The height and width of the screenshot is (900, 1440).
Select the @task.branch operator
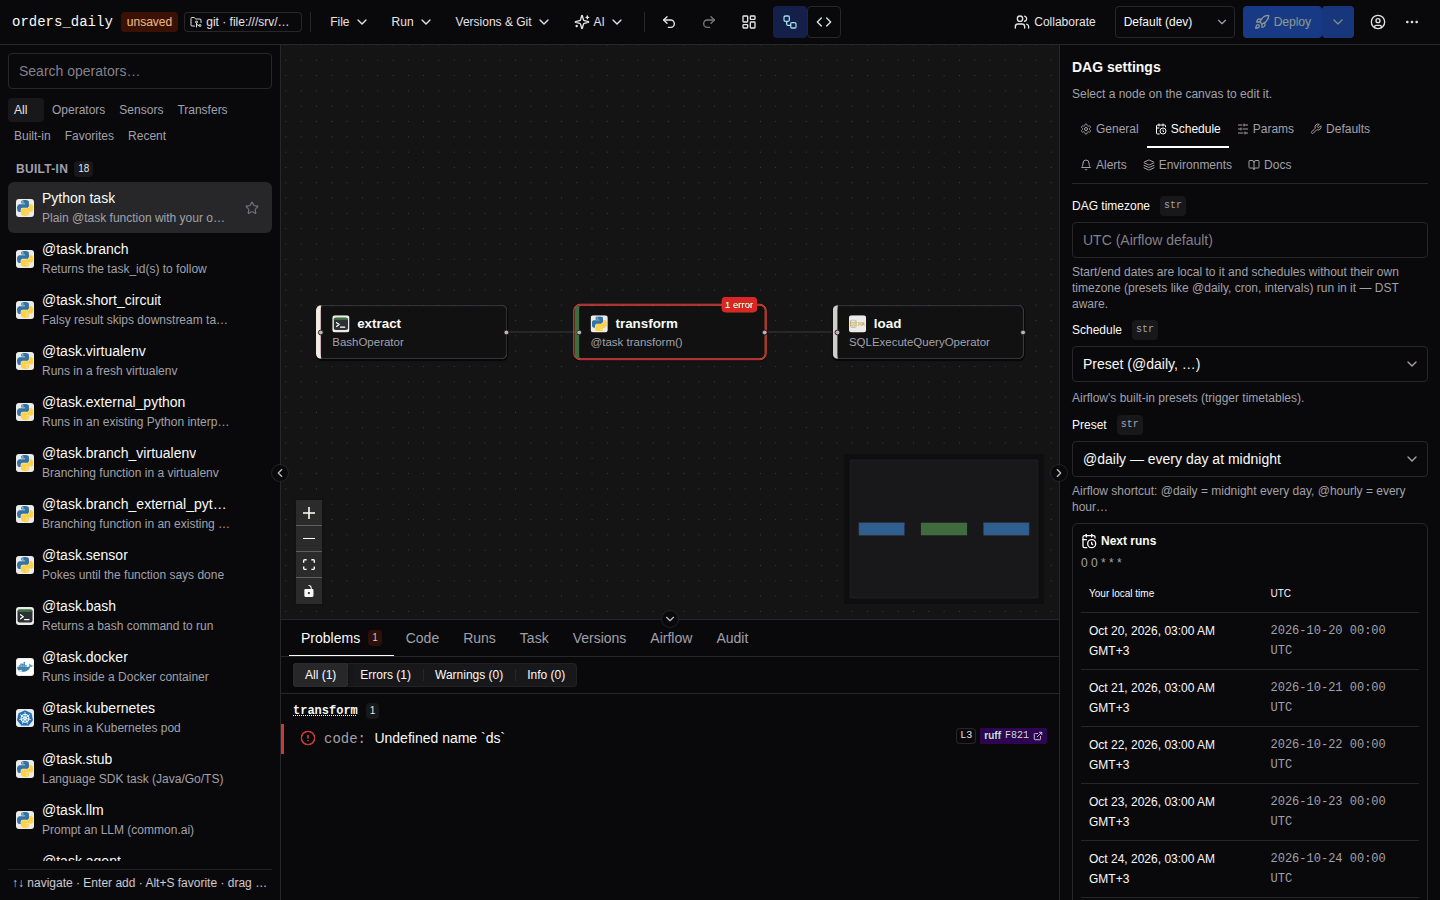140,258
